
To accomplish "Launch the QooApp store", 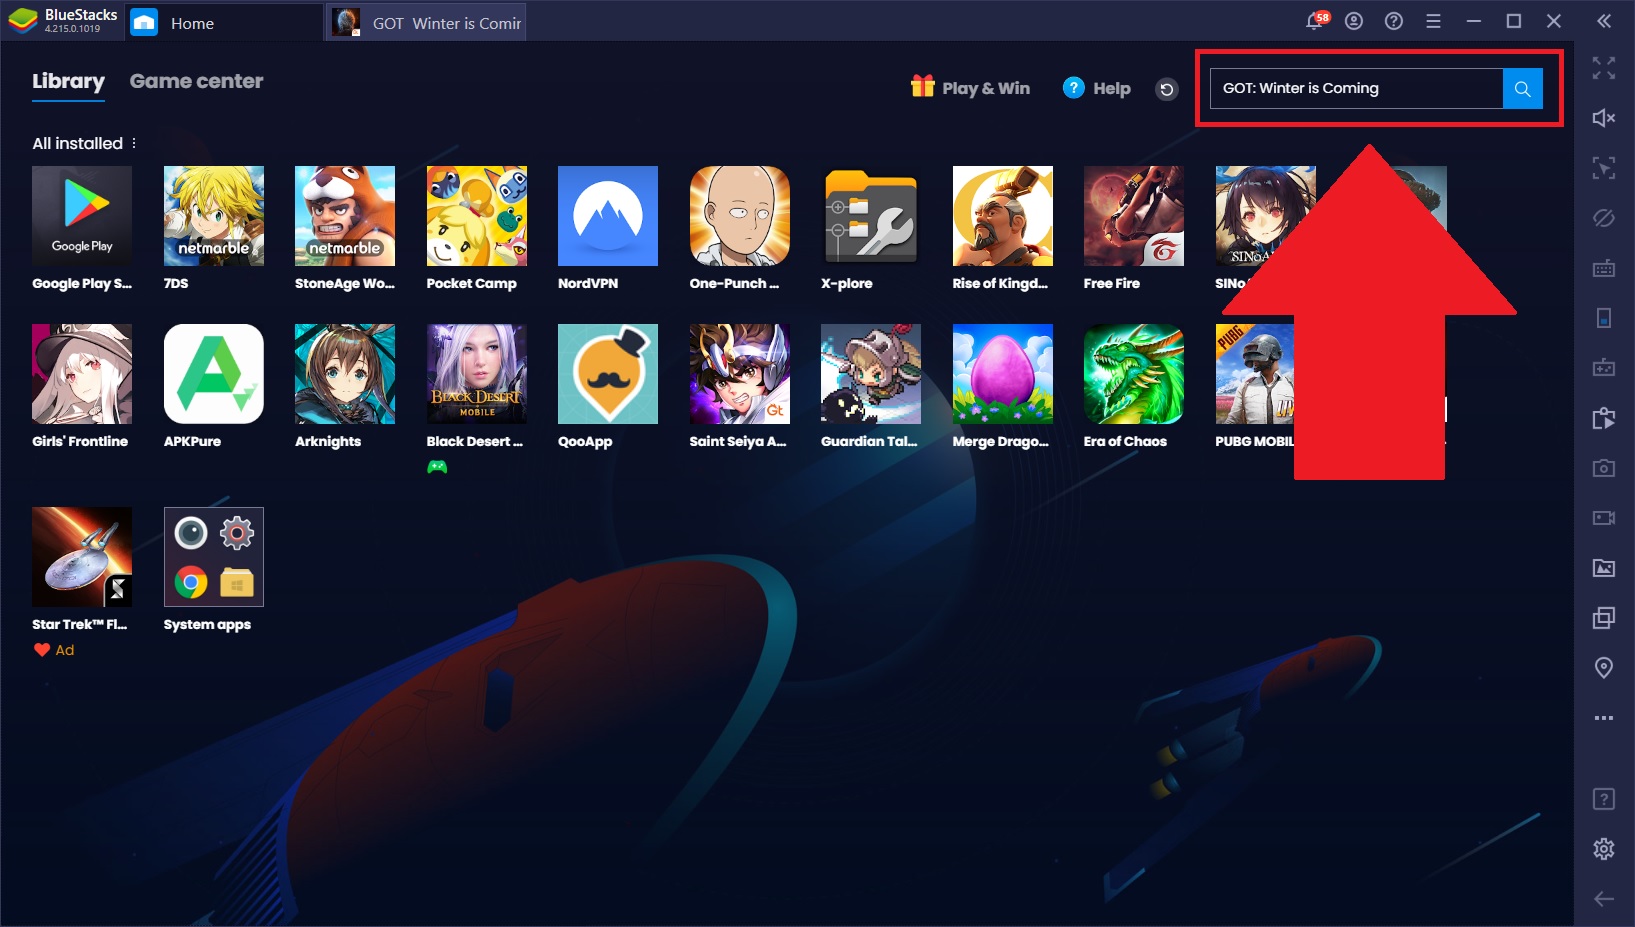I will (x=608, y=374).
